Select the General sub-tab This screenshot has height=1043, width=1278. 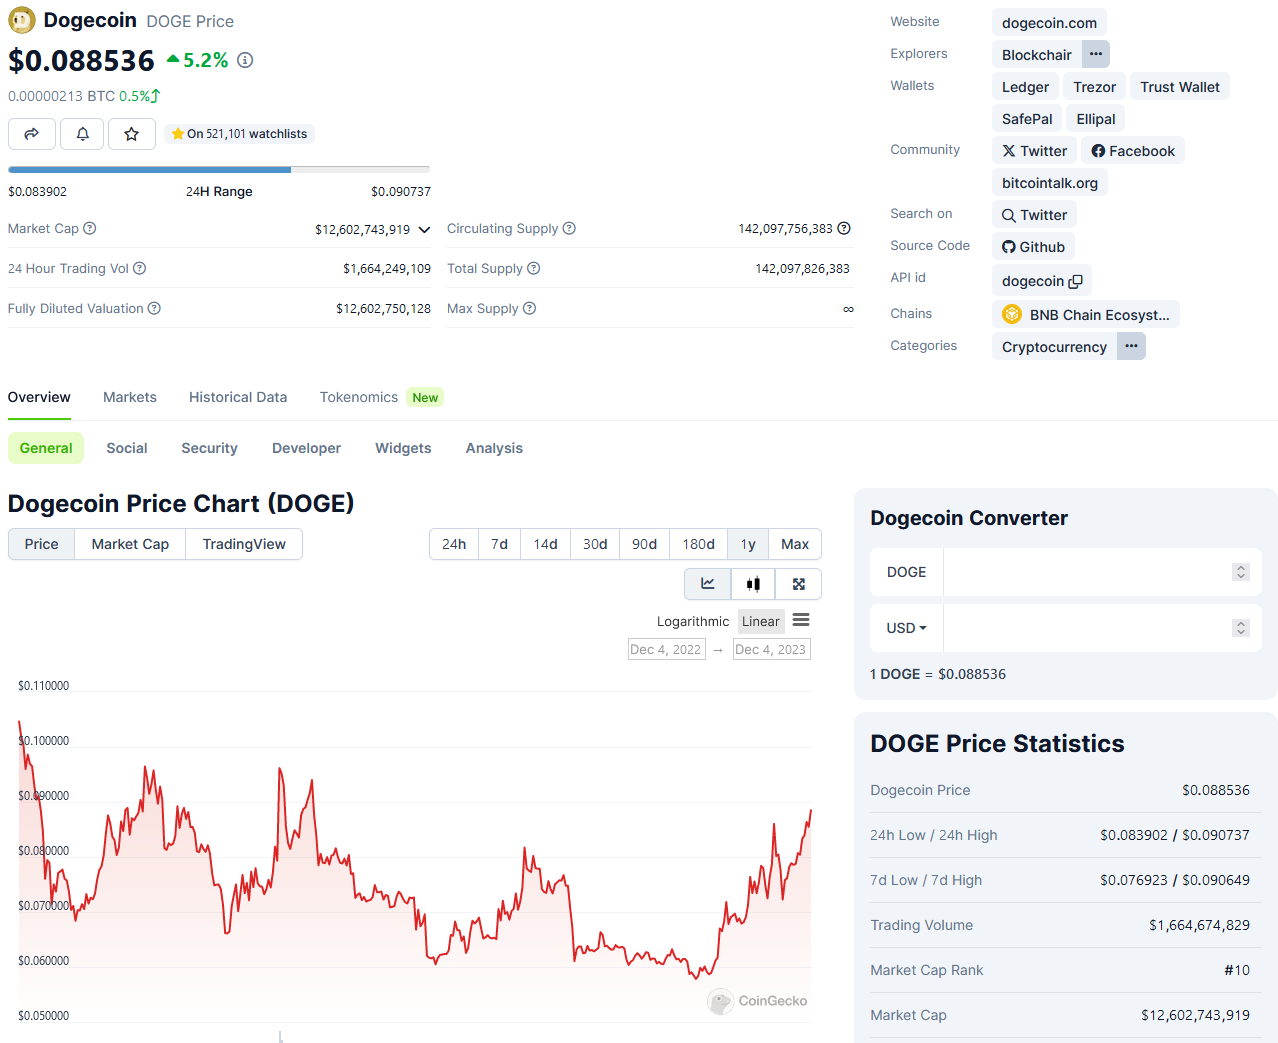point(46,448)
